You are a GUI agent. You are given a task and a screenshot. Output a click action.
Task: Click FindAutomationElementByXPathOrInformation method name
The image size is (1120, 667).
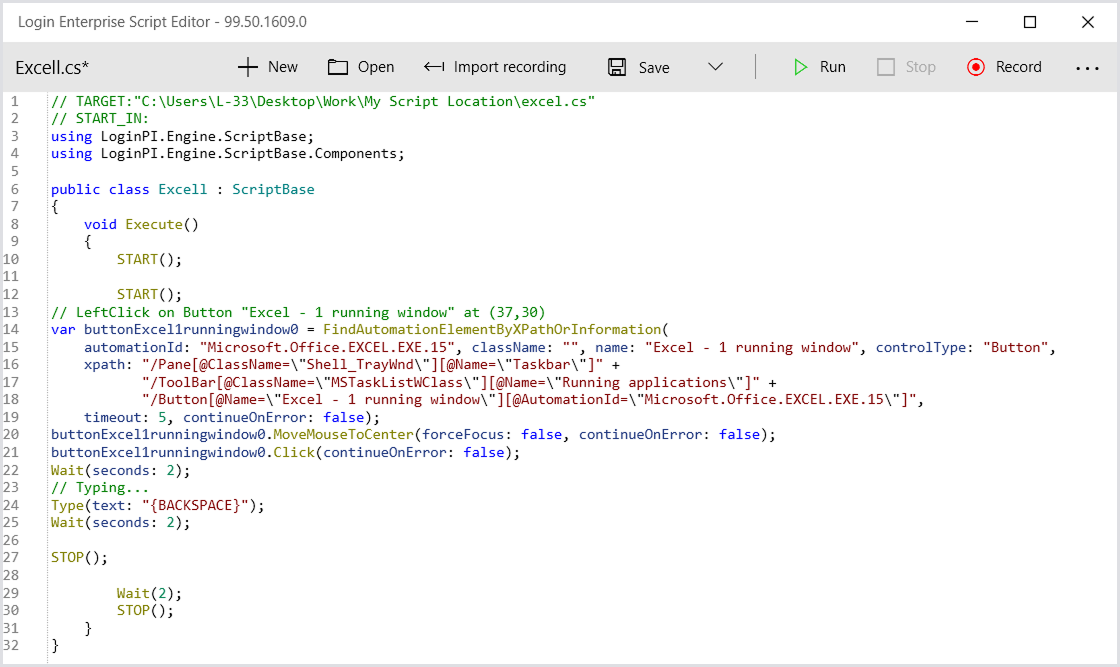(x=492, y=329)
